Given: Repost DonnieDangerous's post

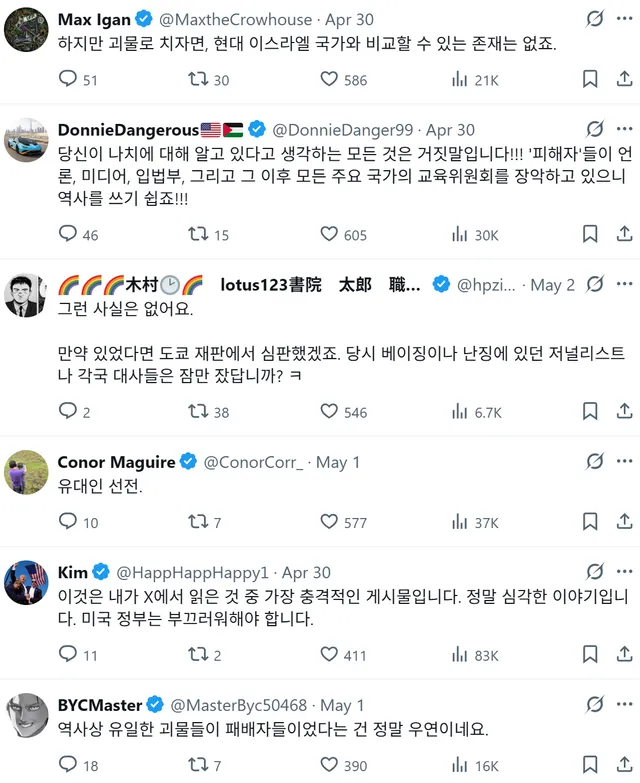Looking at the screenshot, I should (x=199, y=234).
